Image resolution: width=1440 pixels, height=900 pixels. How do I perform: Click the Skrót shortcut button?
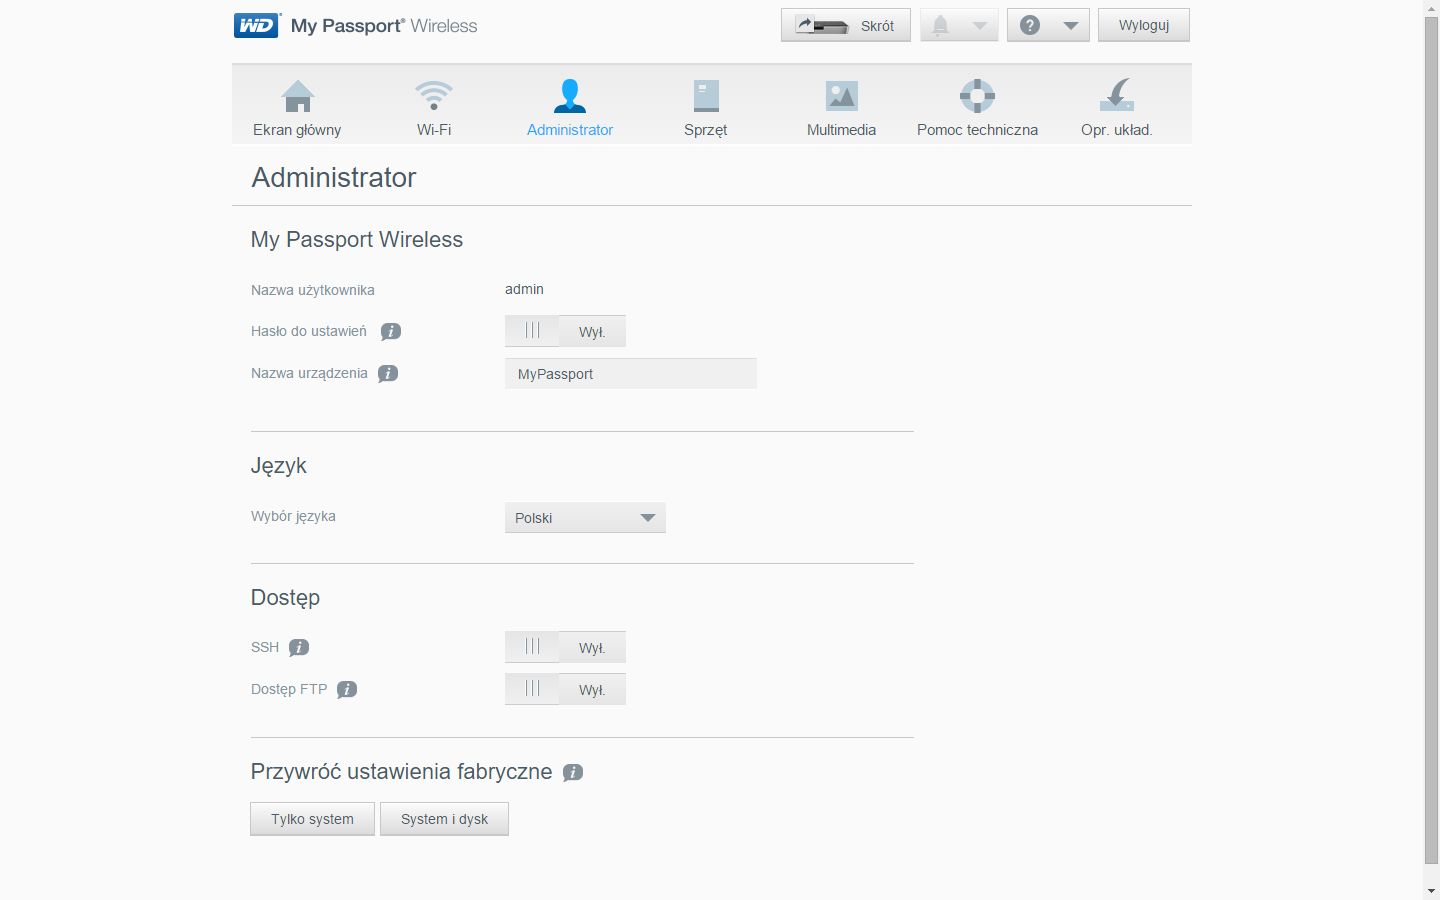845,26
